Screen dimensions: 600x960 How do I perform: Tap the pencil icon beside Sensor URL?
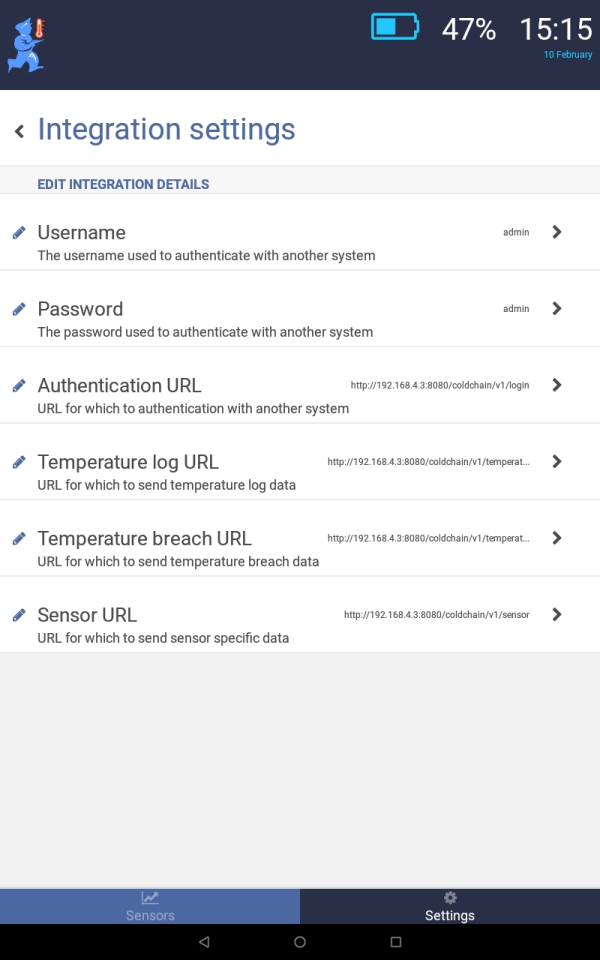[x=19, y=615]
